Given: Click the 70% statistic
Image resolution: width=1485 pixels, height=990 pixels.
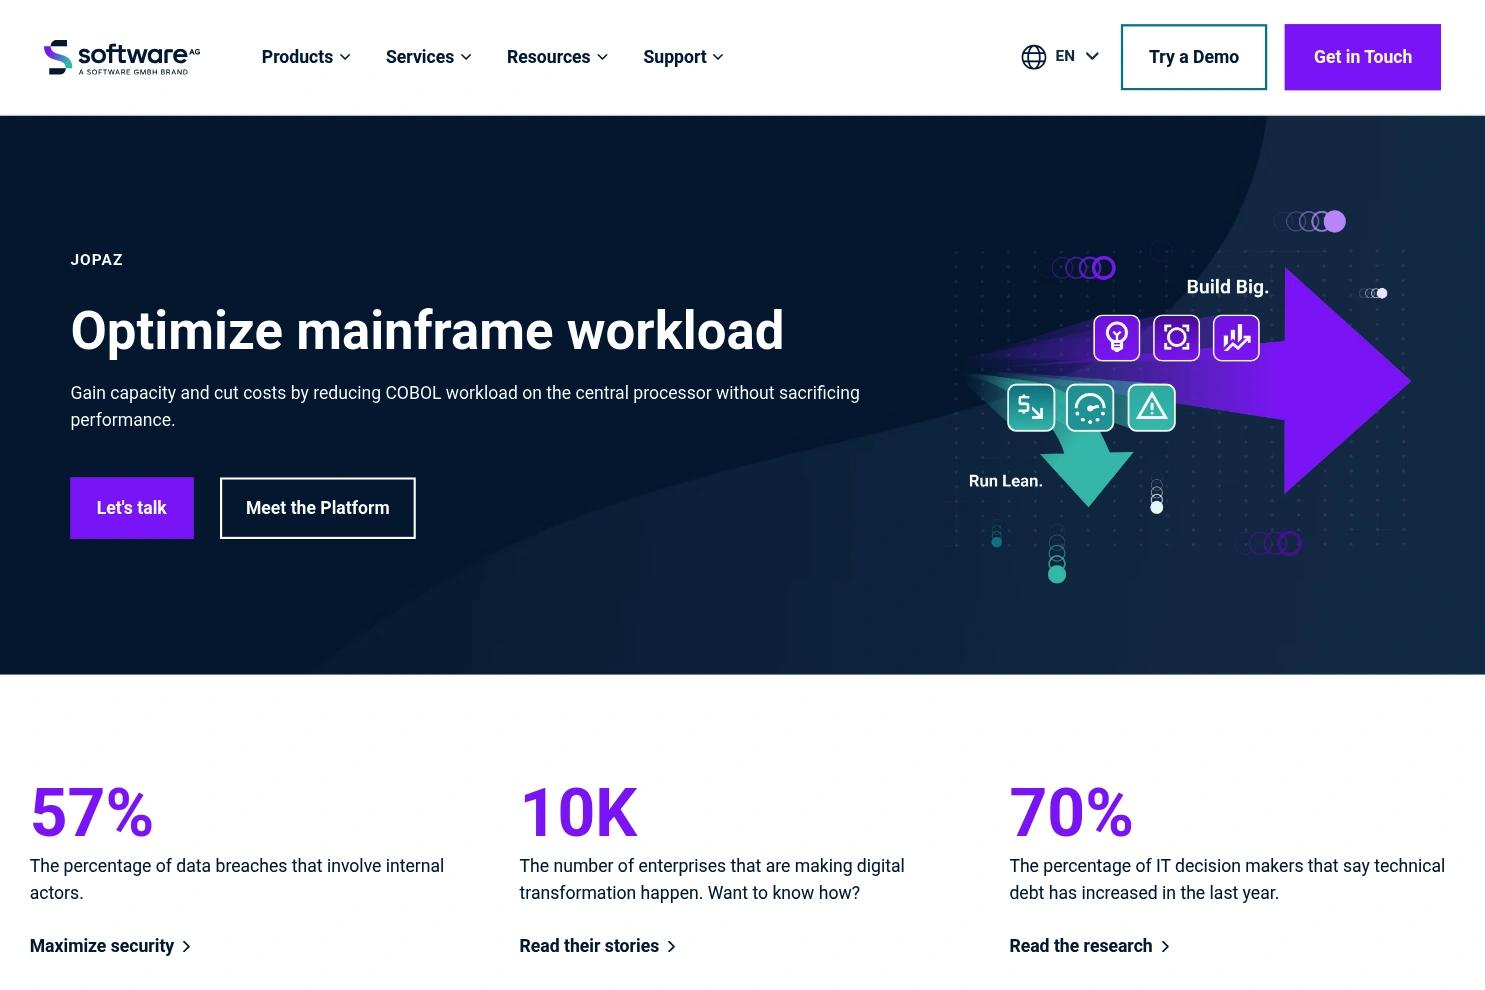Looking at the screenshot, I should coord(1071,812).
